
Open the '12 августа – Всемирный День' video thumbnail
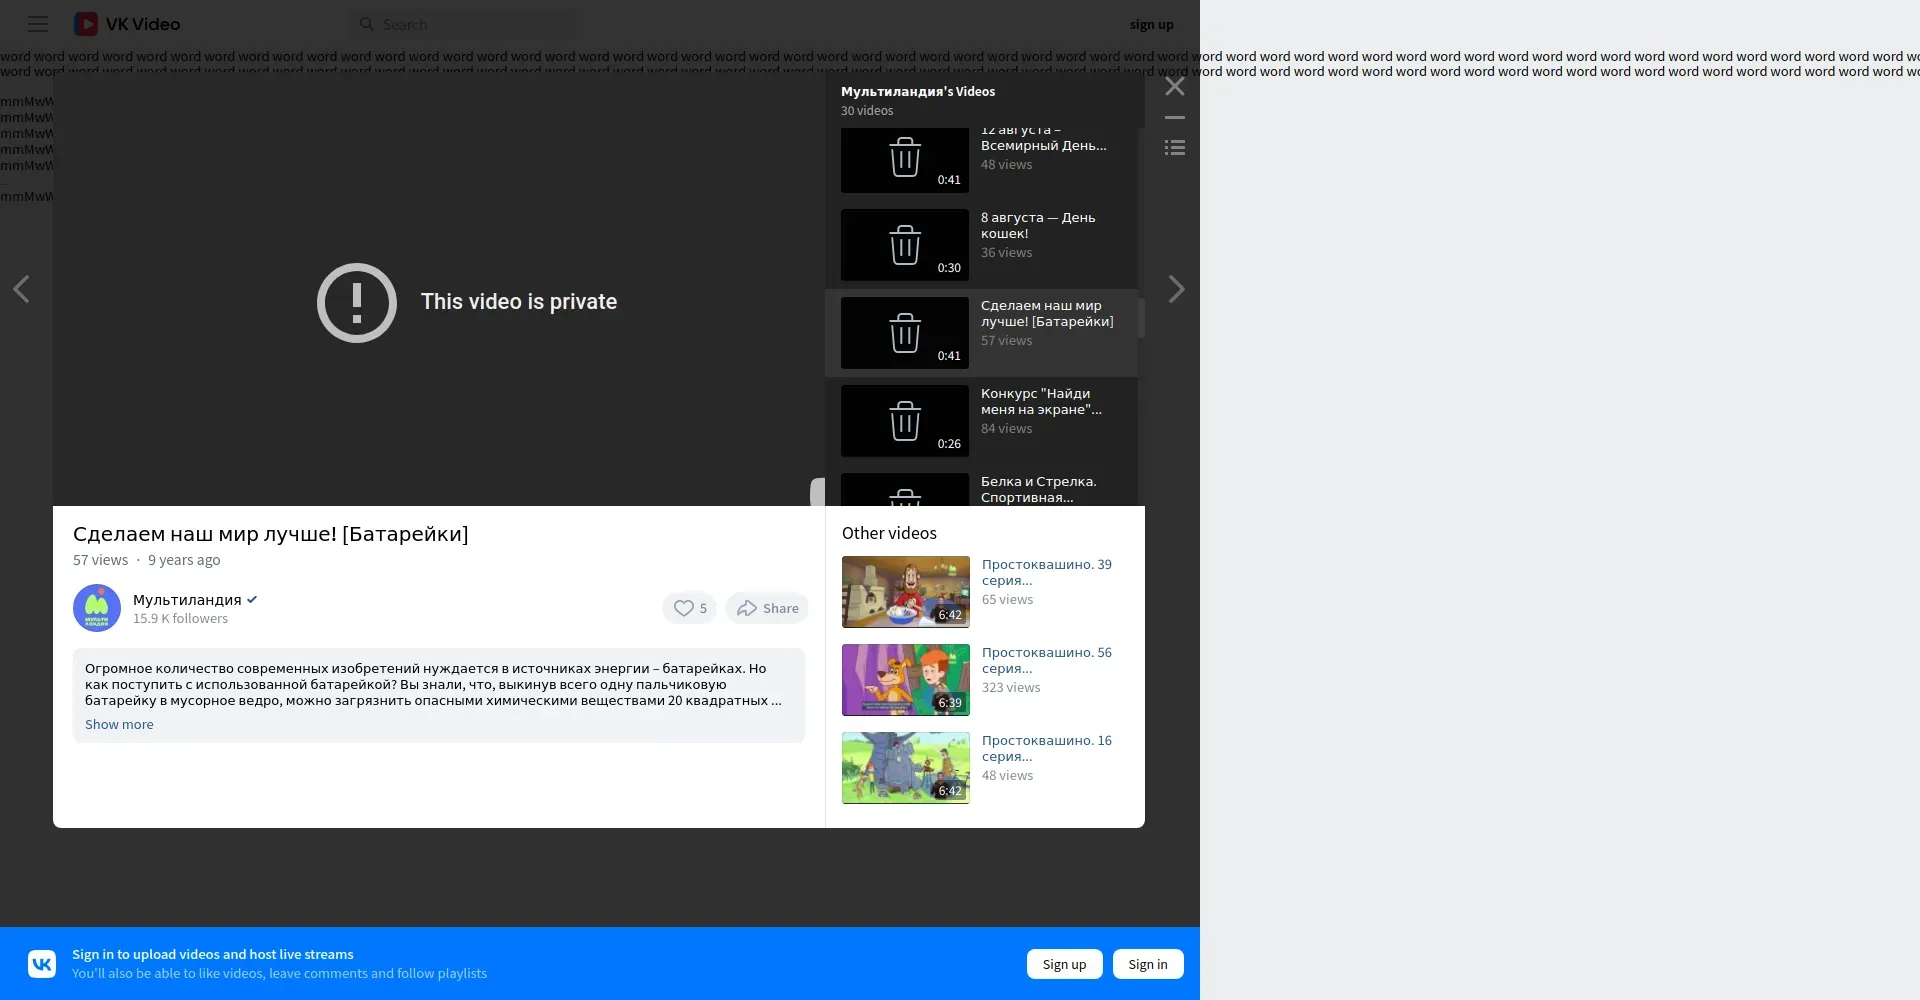coord(905,160)
